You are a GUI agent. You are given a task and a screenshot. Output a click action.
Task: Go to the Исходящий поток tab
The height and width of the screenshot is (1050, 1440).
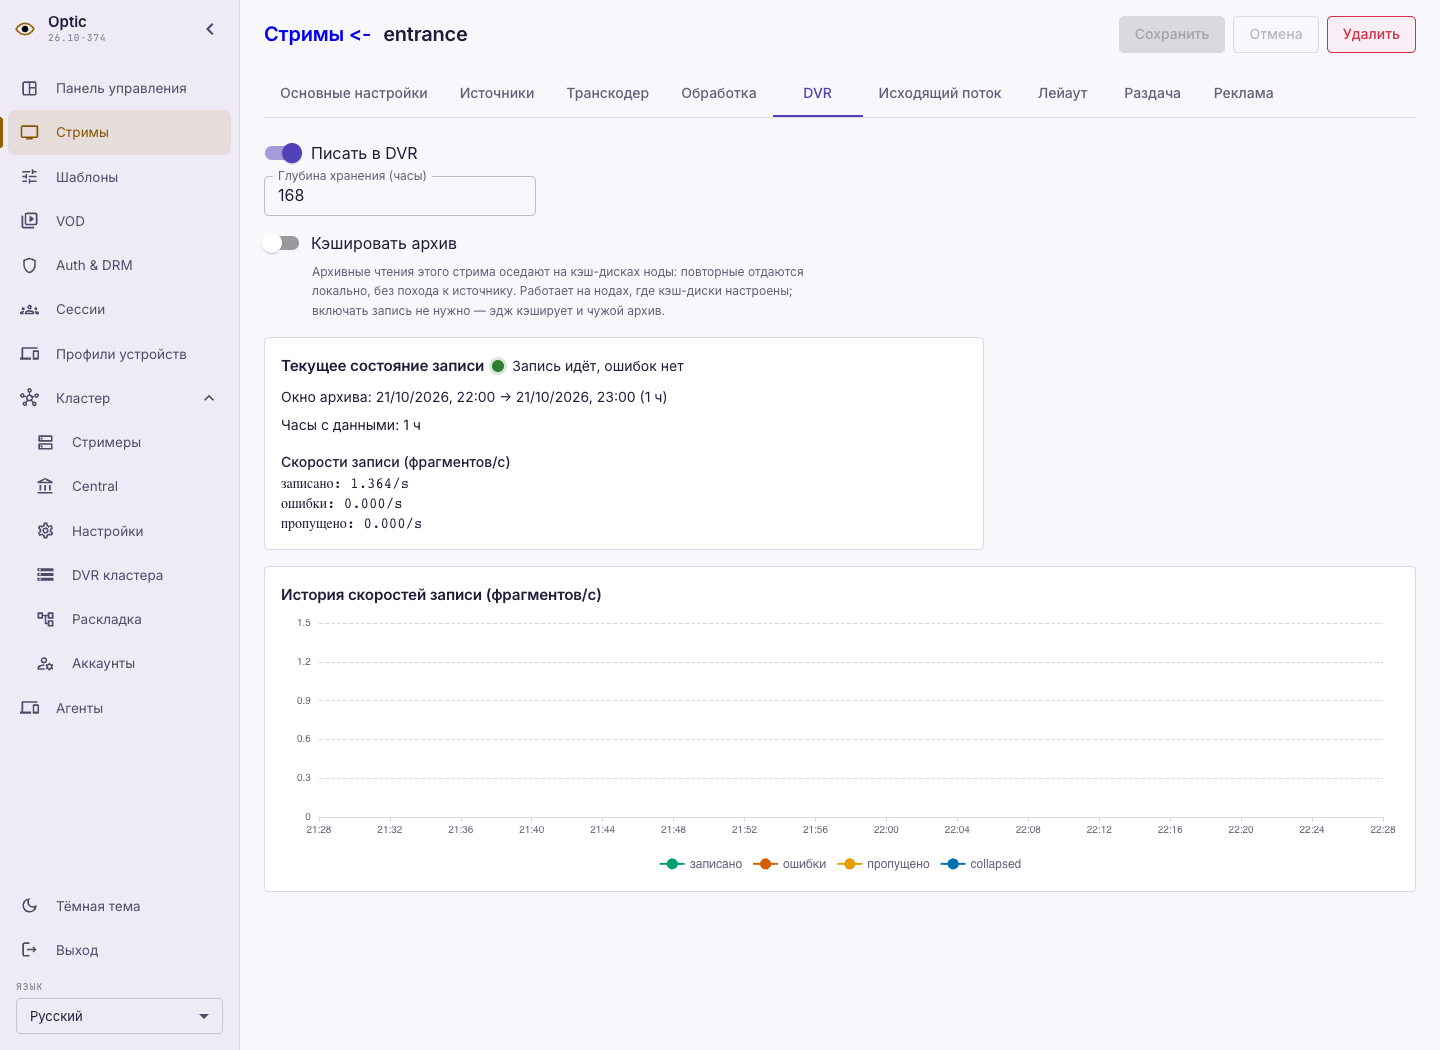(940, 93)
